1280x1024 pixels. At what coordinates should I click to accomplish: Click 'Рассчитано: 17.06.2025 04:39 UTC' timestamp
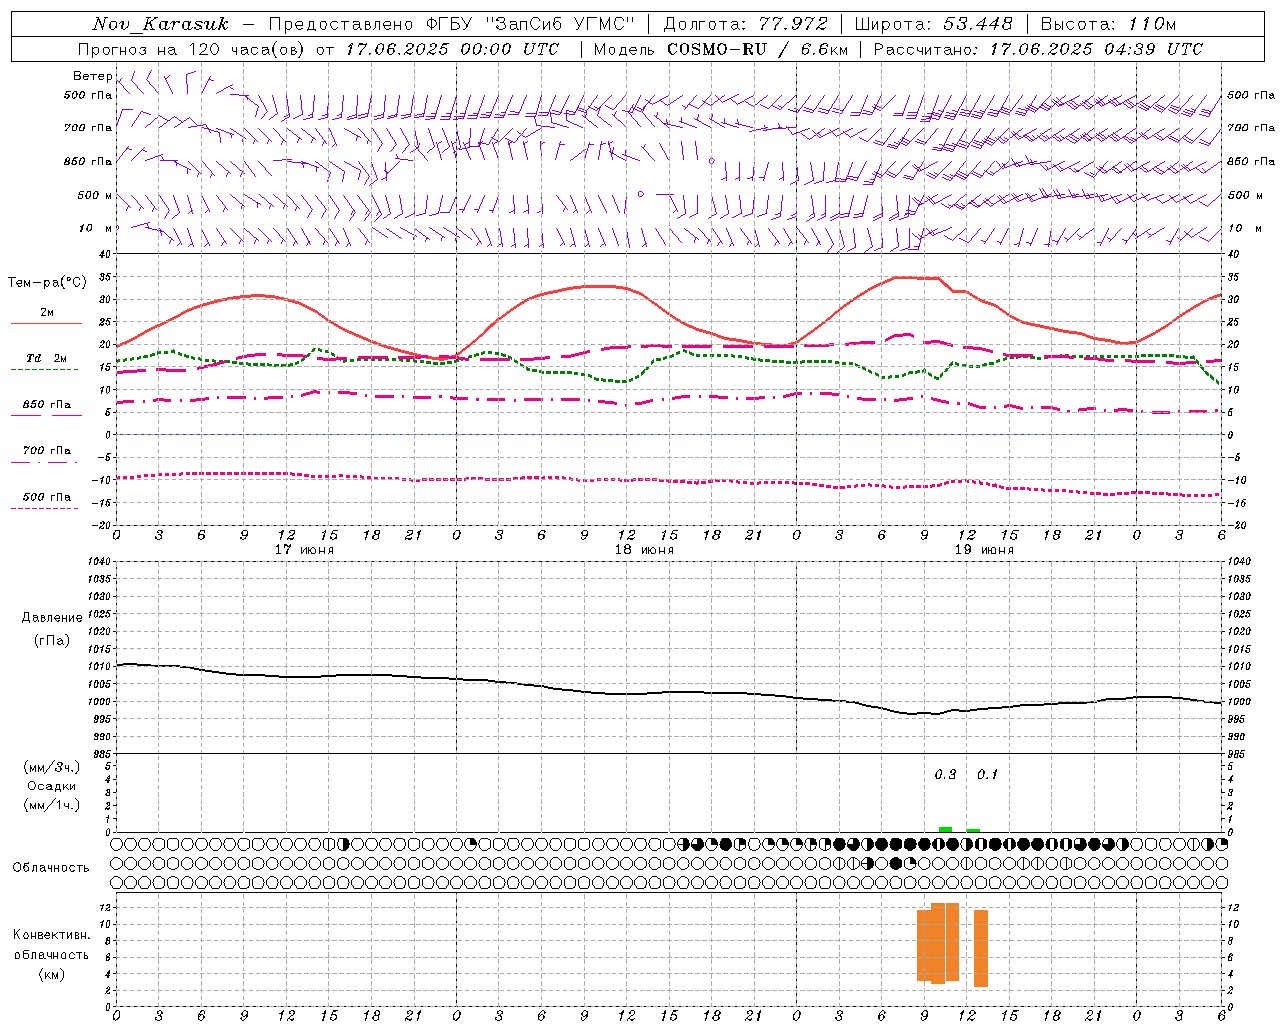coord(1038,49)
